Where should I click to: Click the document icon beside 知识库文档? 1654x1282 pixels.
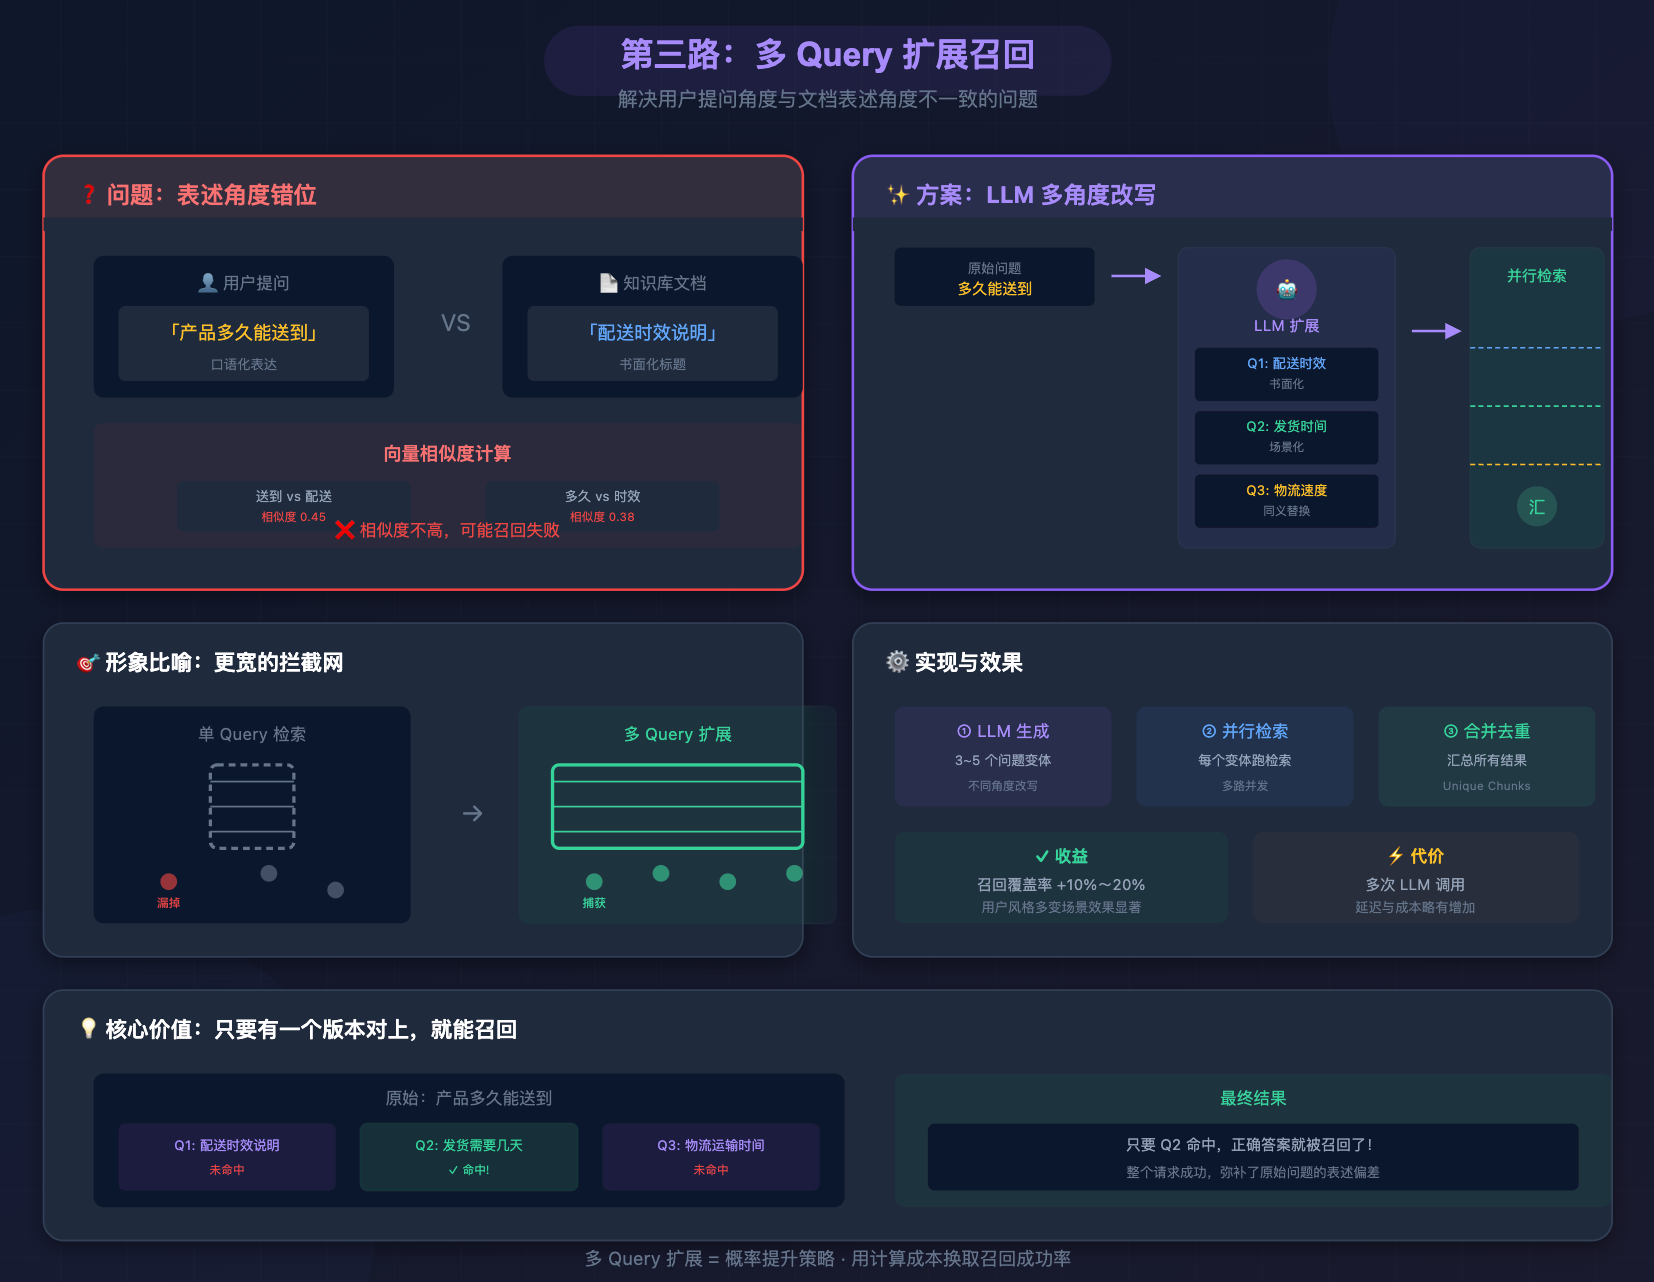[608, 283]
